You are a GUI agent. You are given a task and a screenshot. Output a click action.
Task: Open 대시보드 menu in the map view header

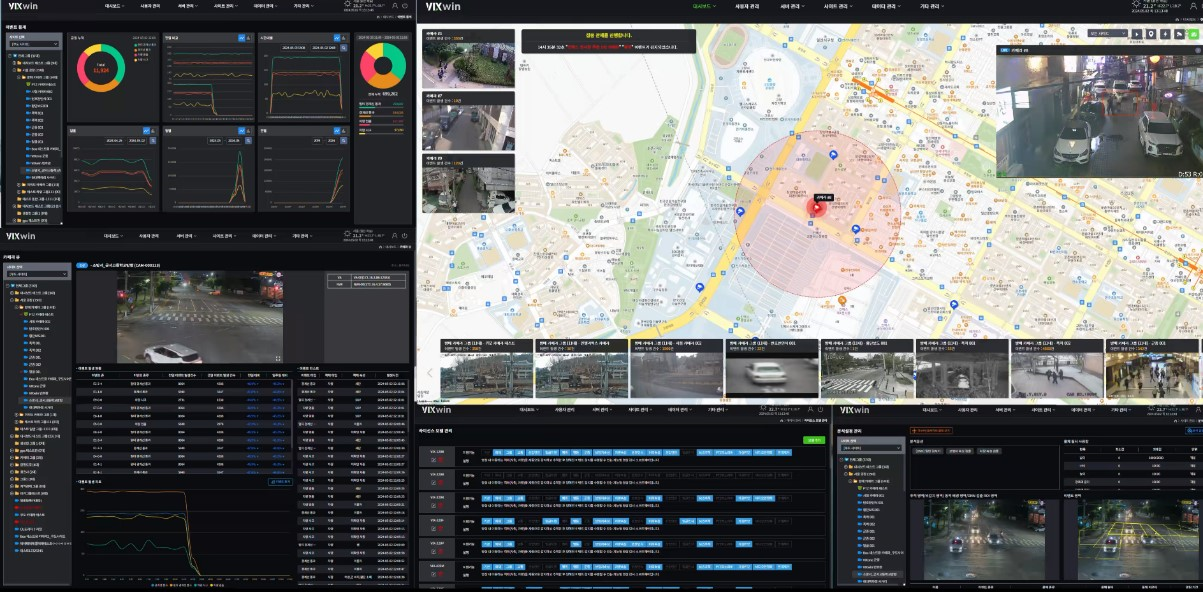point(704,6)
